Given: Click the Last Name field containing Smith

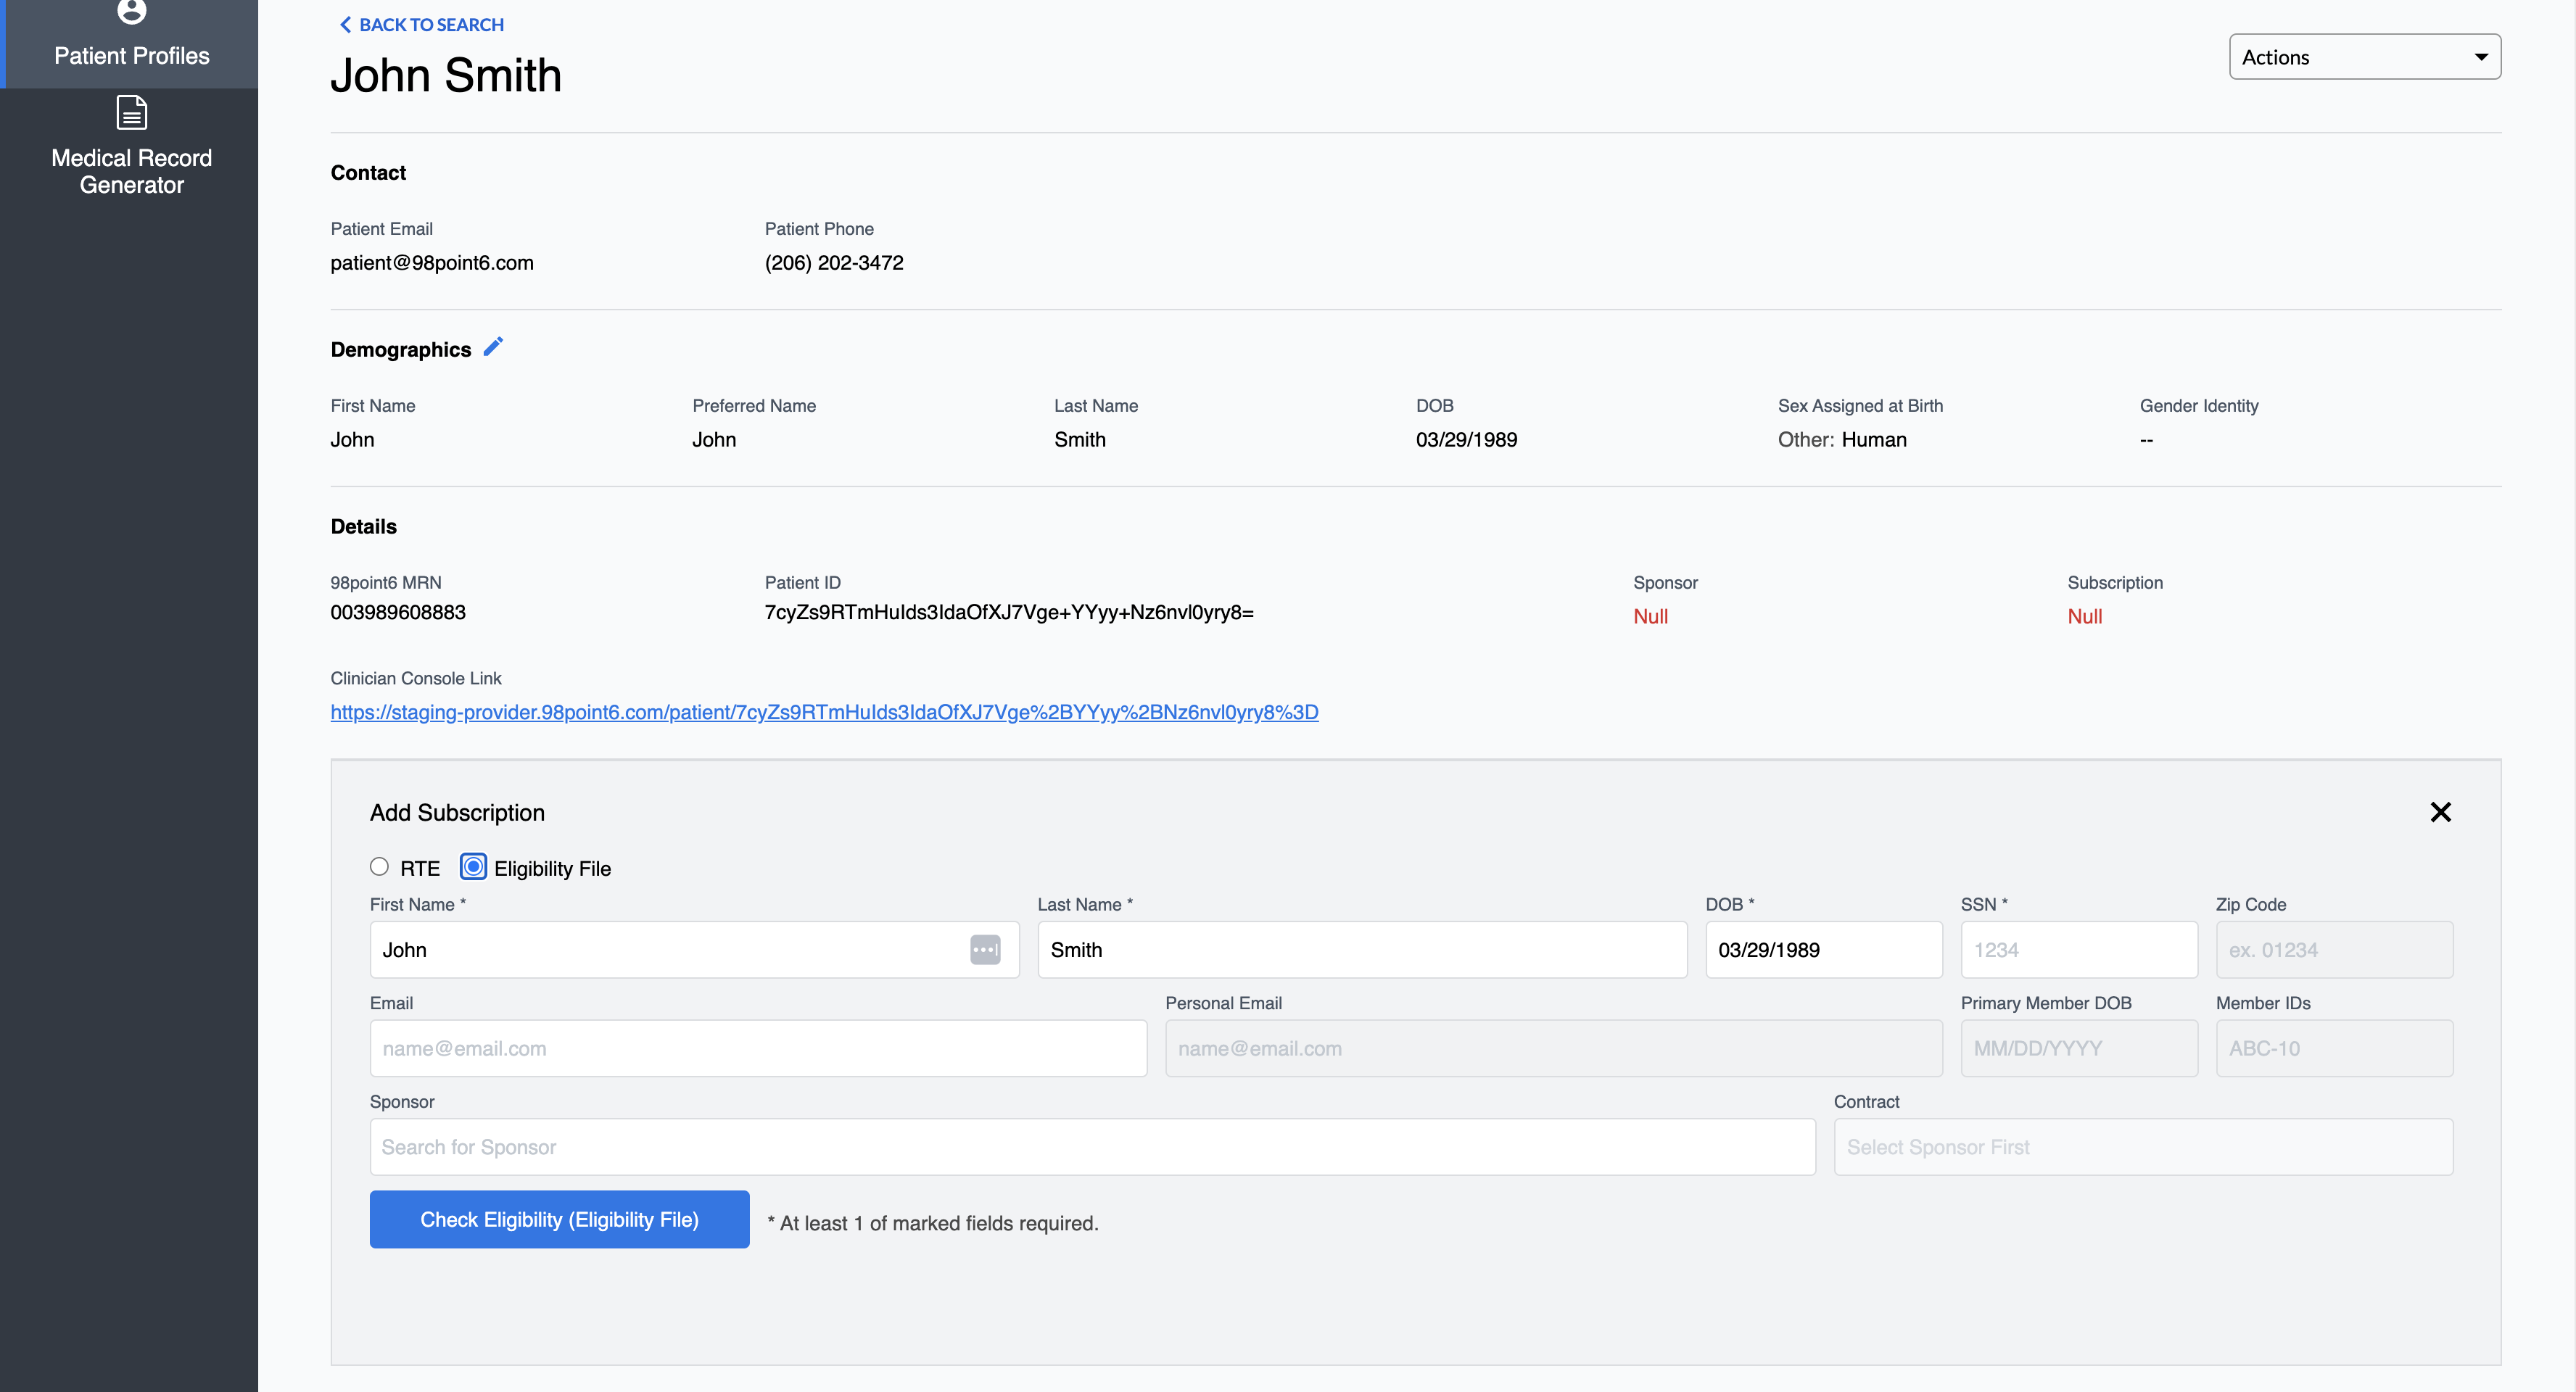Looking at the screenshot, I should (x=1362, y=950).
